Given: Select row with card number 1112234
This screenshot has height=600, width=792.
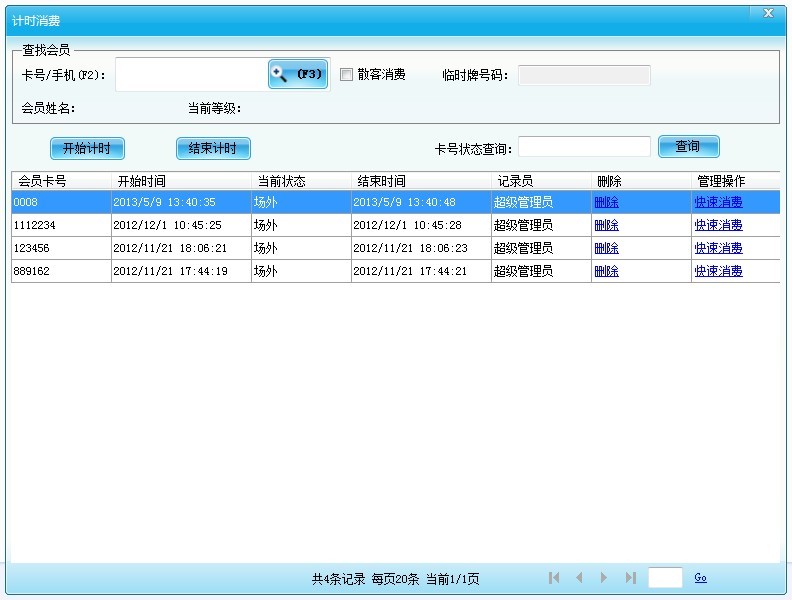Looking at the screenshot, I should (x=395, y=225).
